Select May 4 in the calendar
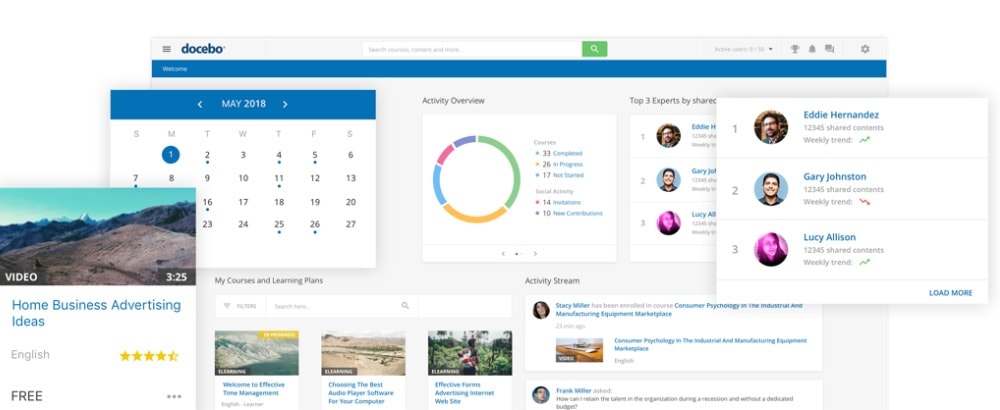 click(279, 155)
